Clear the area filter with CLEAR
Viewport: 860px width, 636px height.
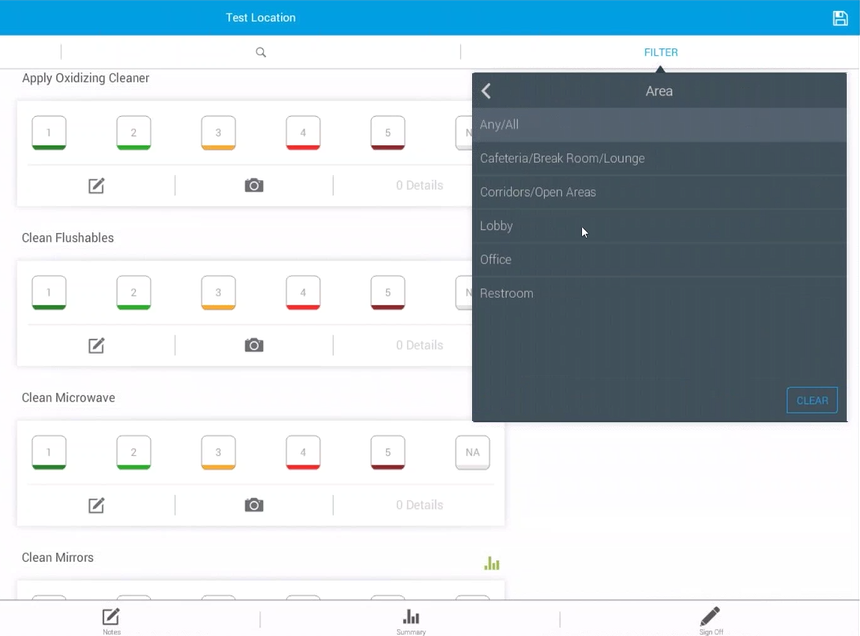812,400
